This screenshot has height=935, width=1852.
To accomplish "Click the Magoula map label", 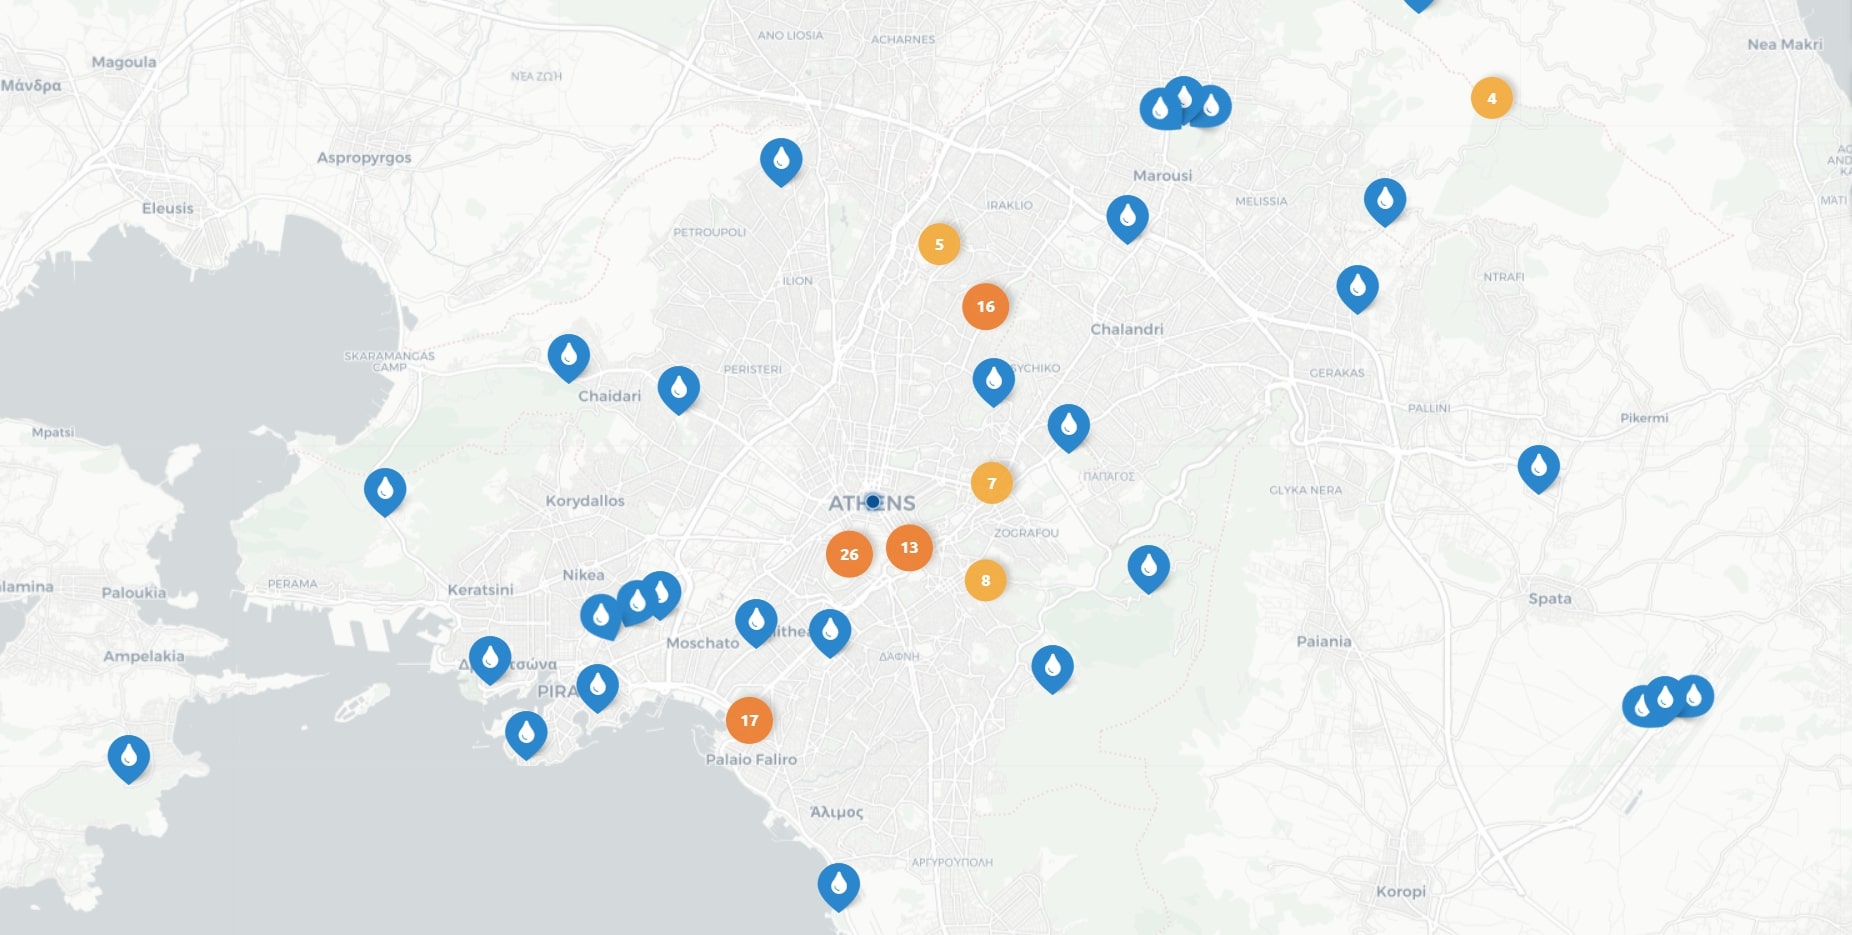I will (124, 62).
